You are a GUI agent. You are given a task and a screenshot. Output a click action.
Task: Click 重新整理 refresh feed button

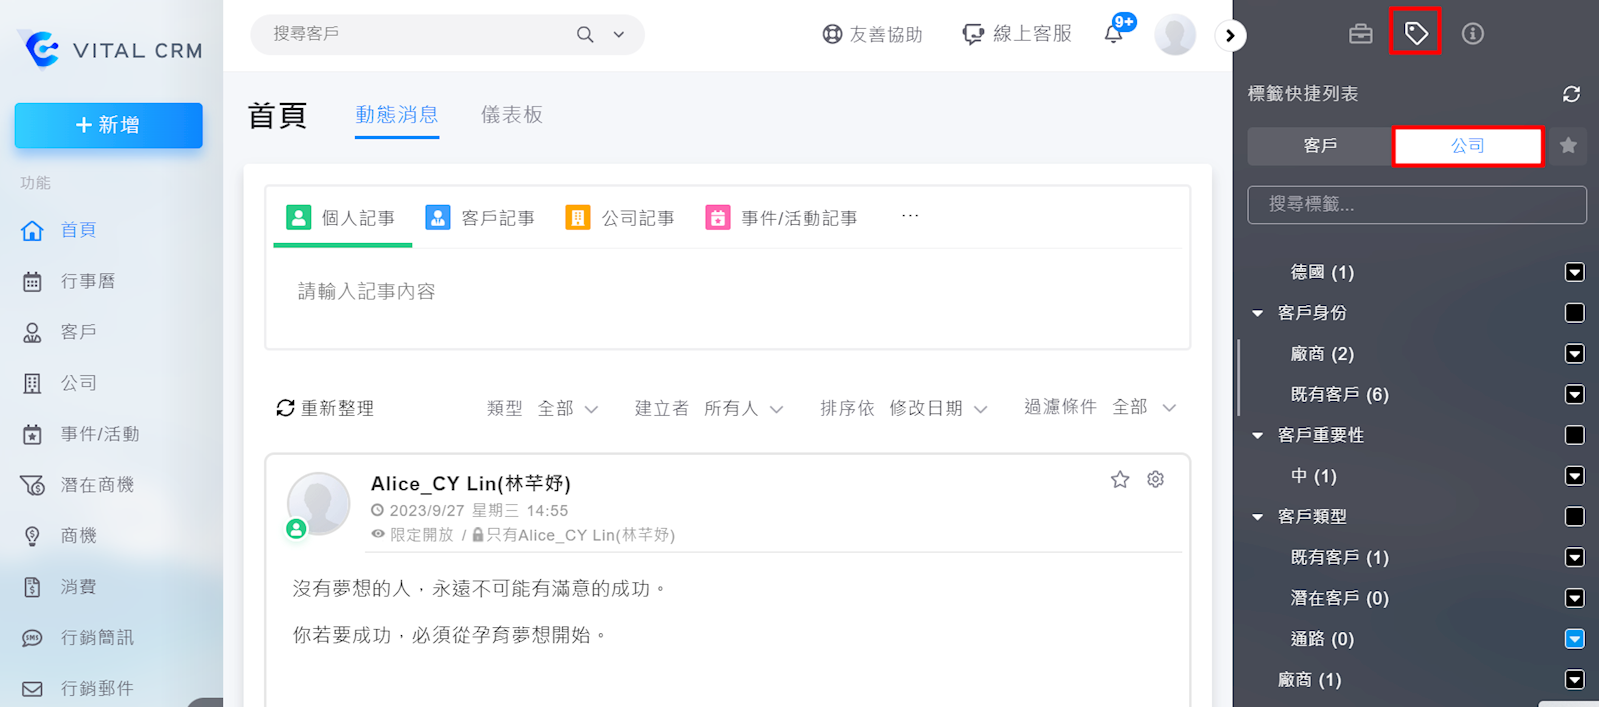[325, 408]
